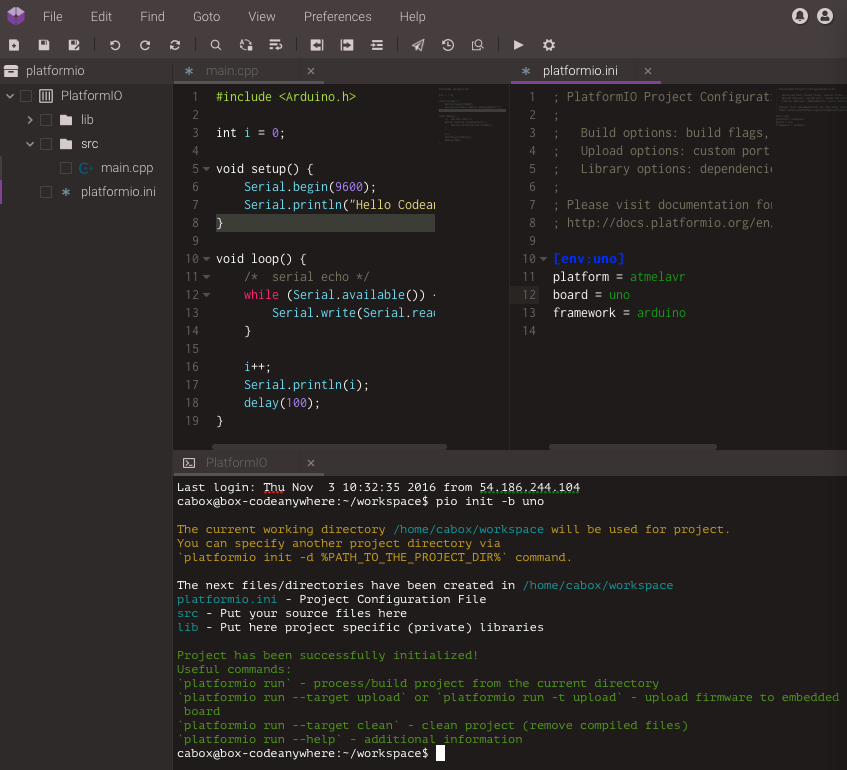Tick the PlatformIO root checkbox
This screenshot has width=847, height=770.
pyautogui.click(x=25, y=96)
